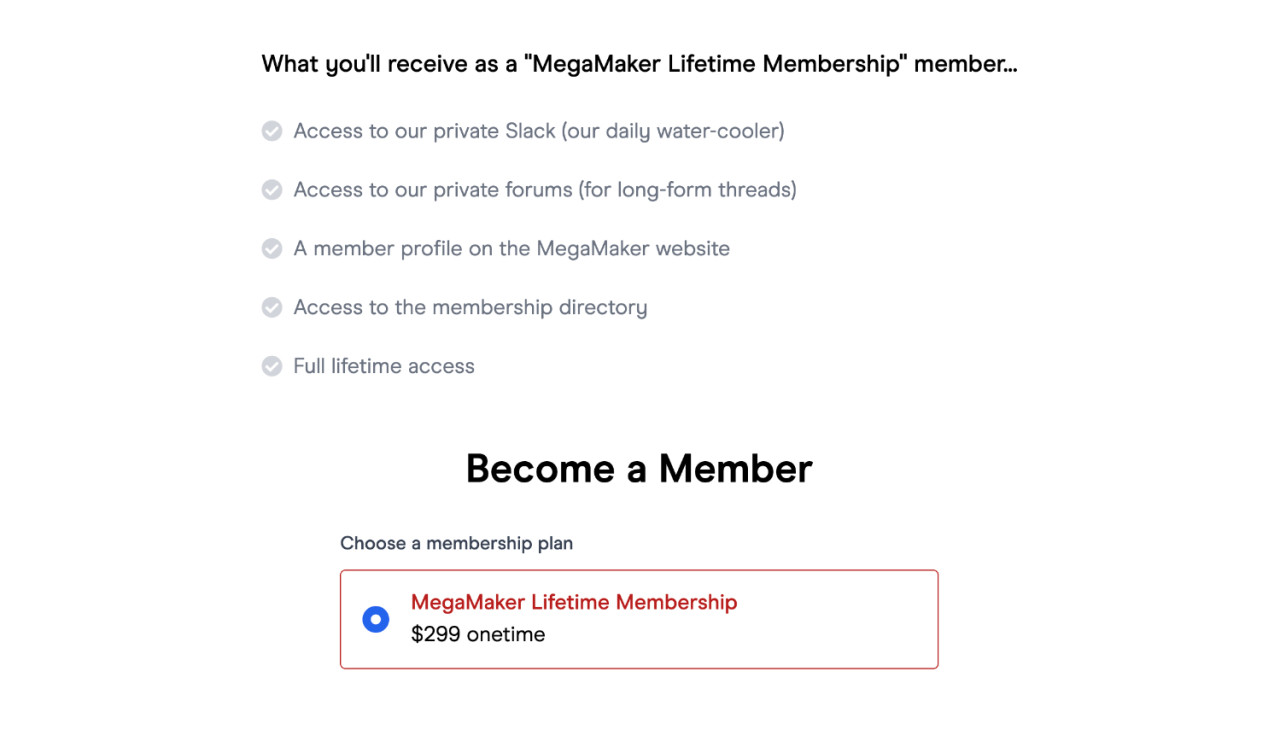Click the What you'll receive heading
This screenshot has height=730, width=1280.
tap(639, 63)
